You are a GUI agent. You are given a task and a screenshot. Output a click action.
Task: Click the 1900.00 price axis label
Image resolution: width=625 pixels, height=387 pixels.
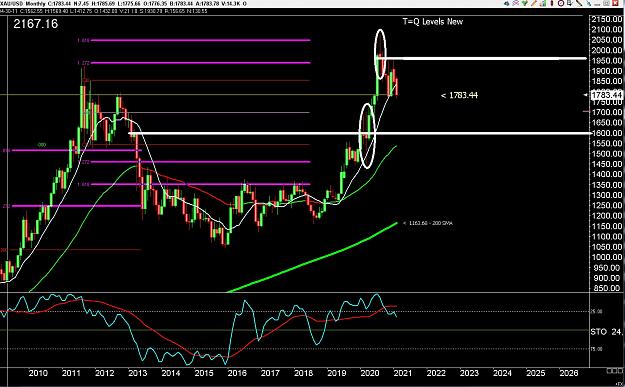(607, 71)
